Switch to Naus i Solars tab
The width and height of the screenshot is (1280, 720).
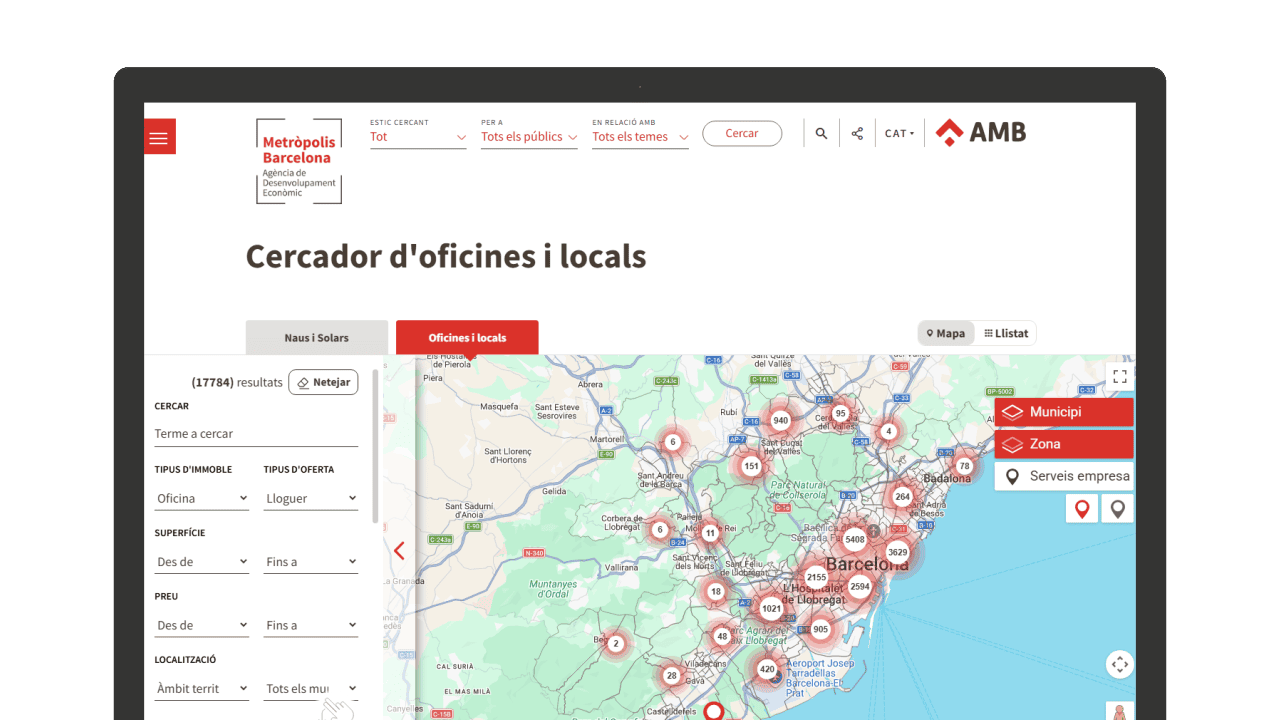coord(316,338)
